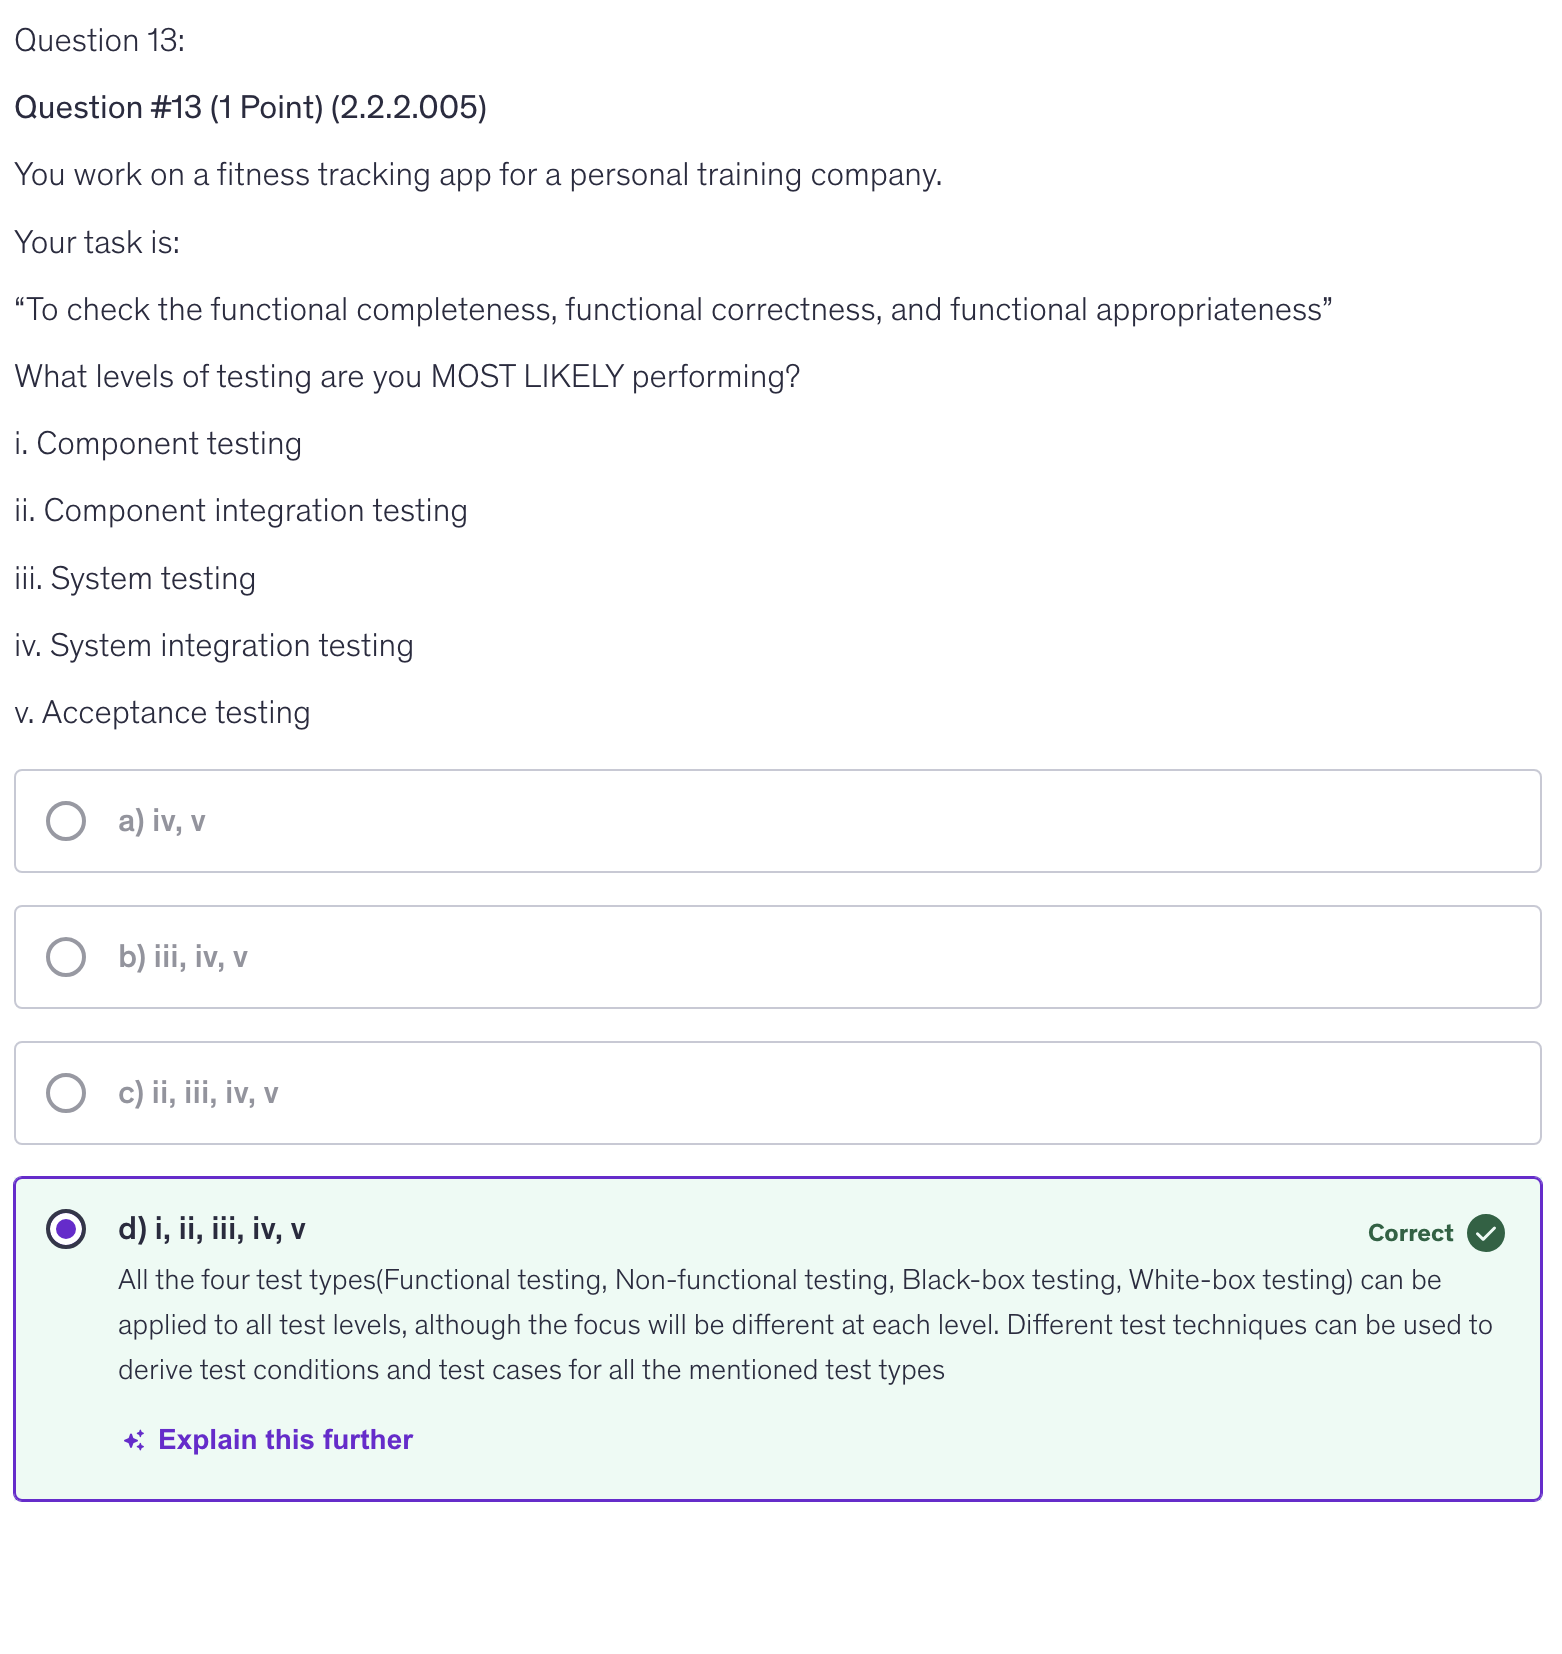Click the 'c) ii, iii, iv, v' answer label
Viewport: 1562px width, 1654px height.
(198, 1093)
